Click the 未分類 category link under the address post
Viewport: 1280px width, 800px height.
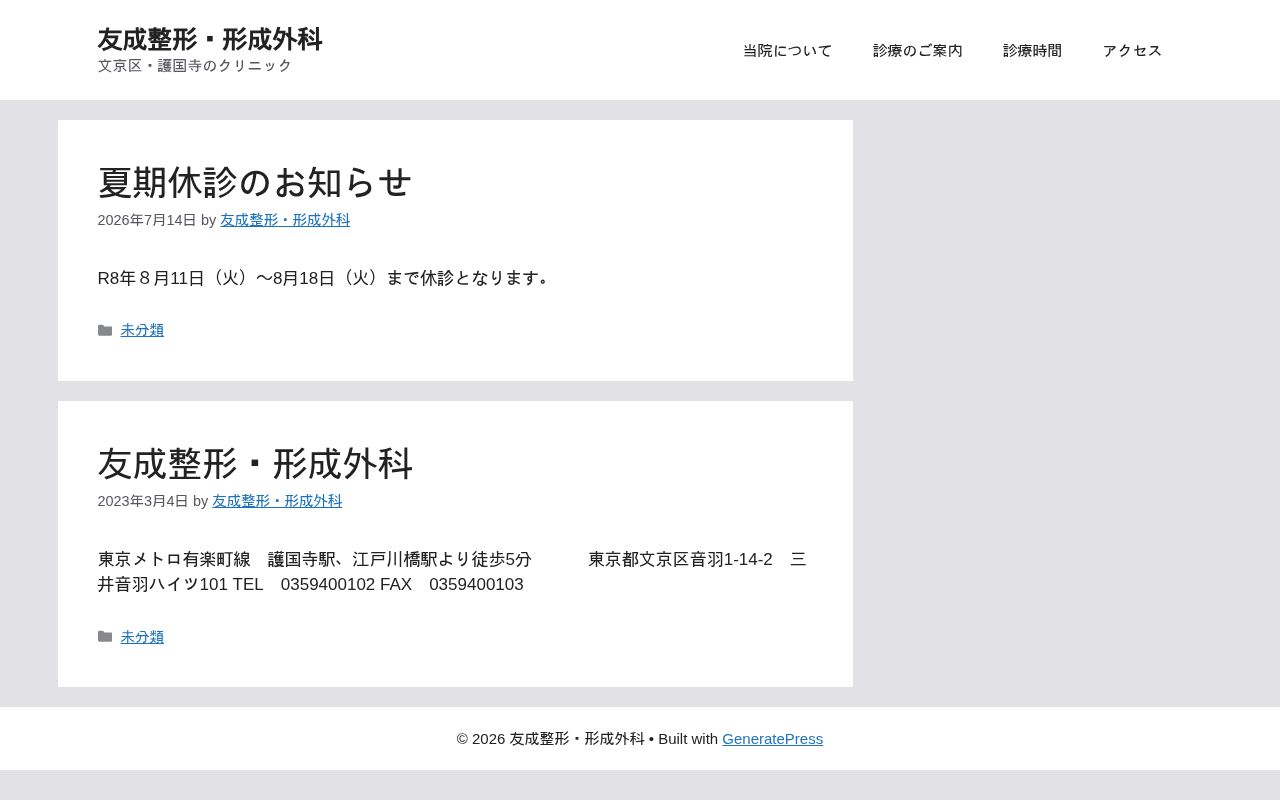coord(142,637)
